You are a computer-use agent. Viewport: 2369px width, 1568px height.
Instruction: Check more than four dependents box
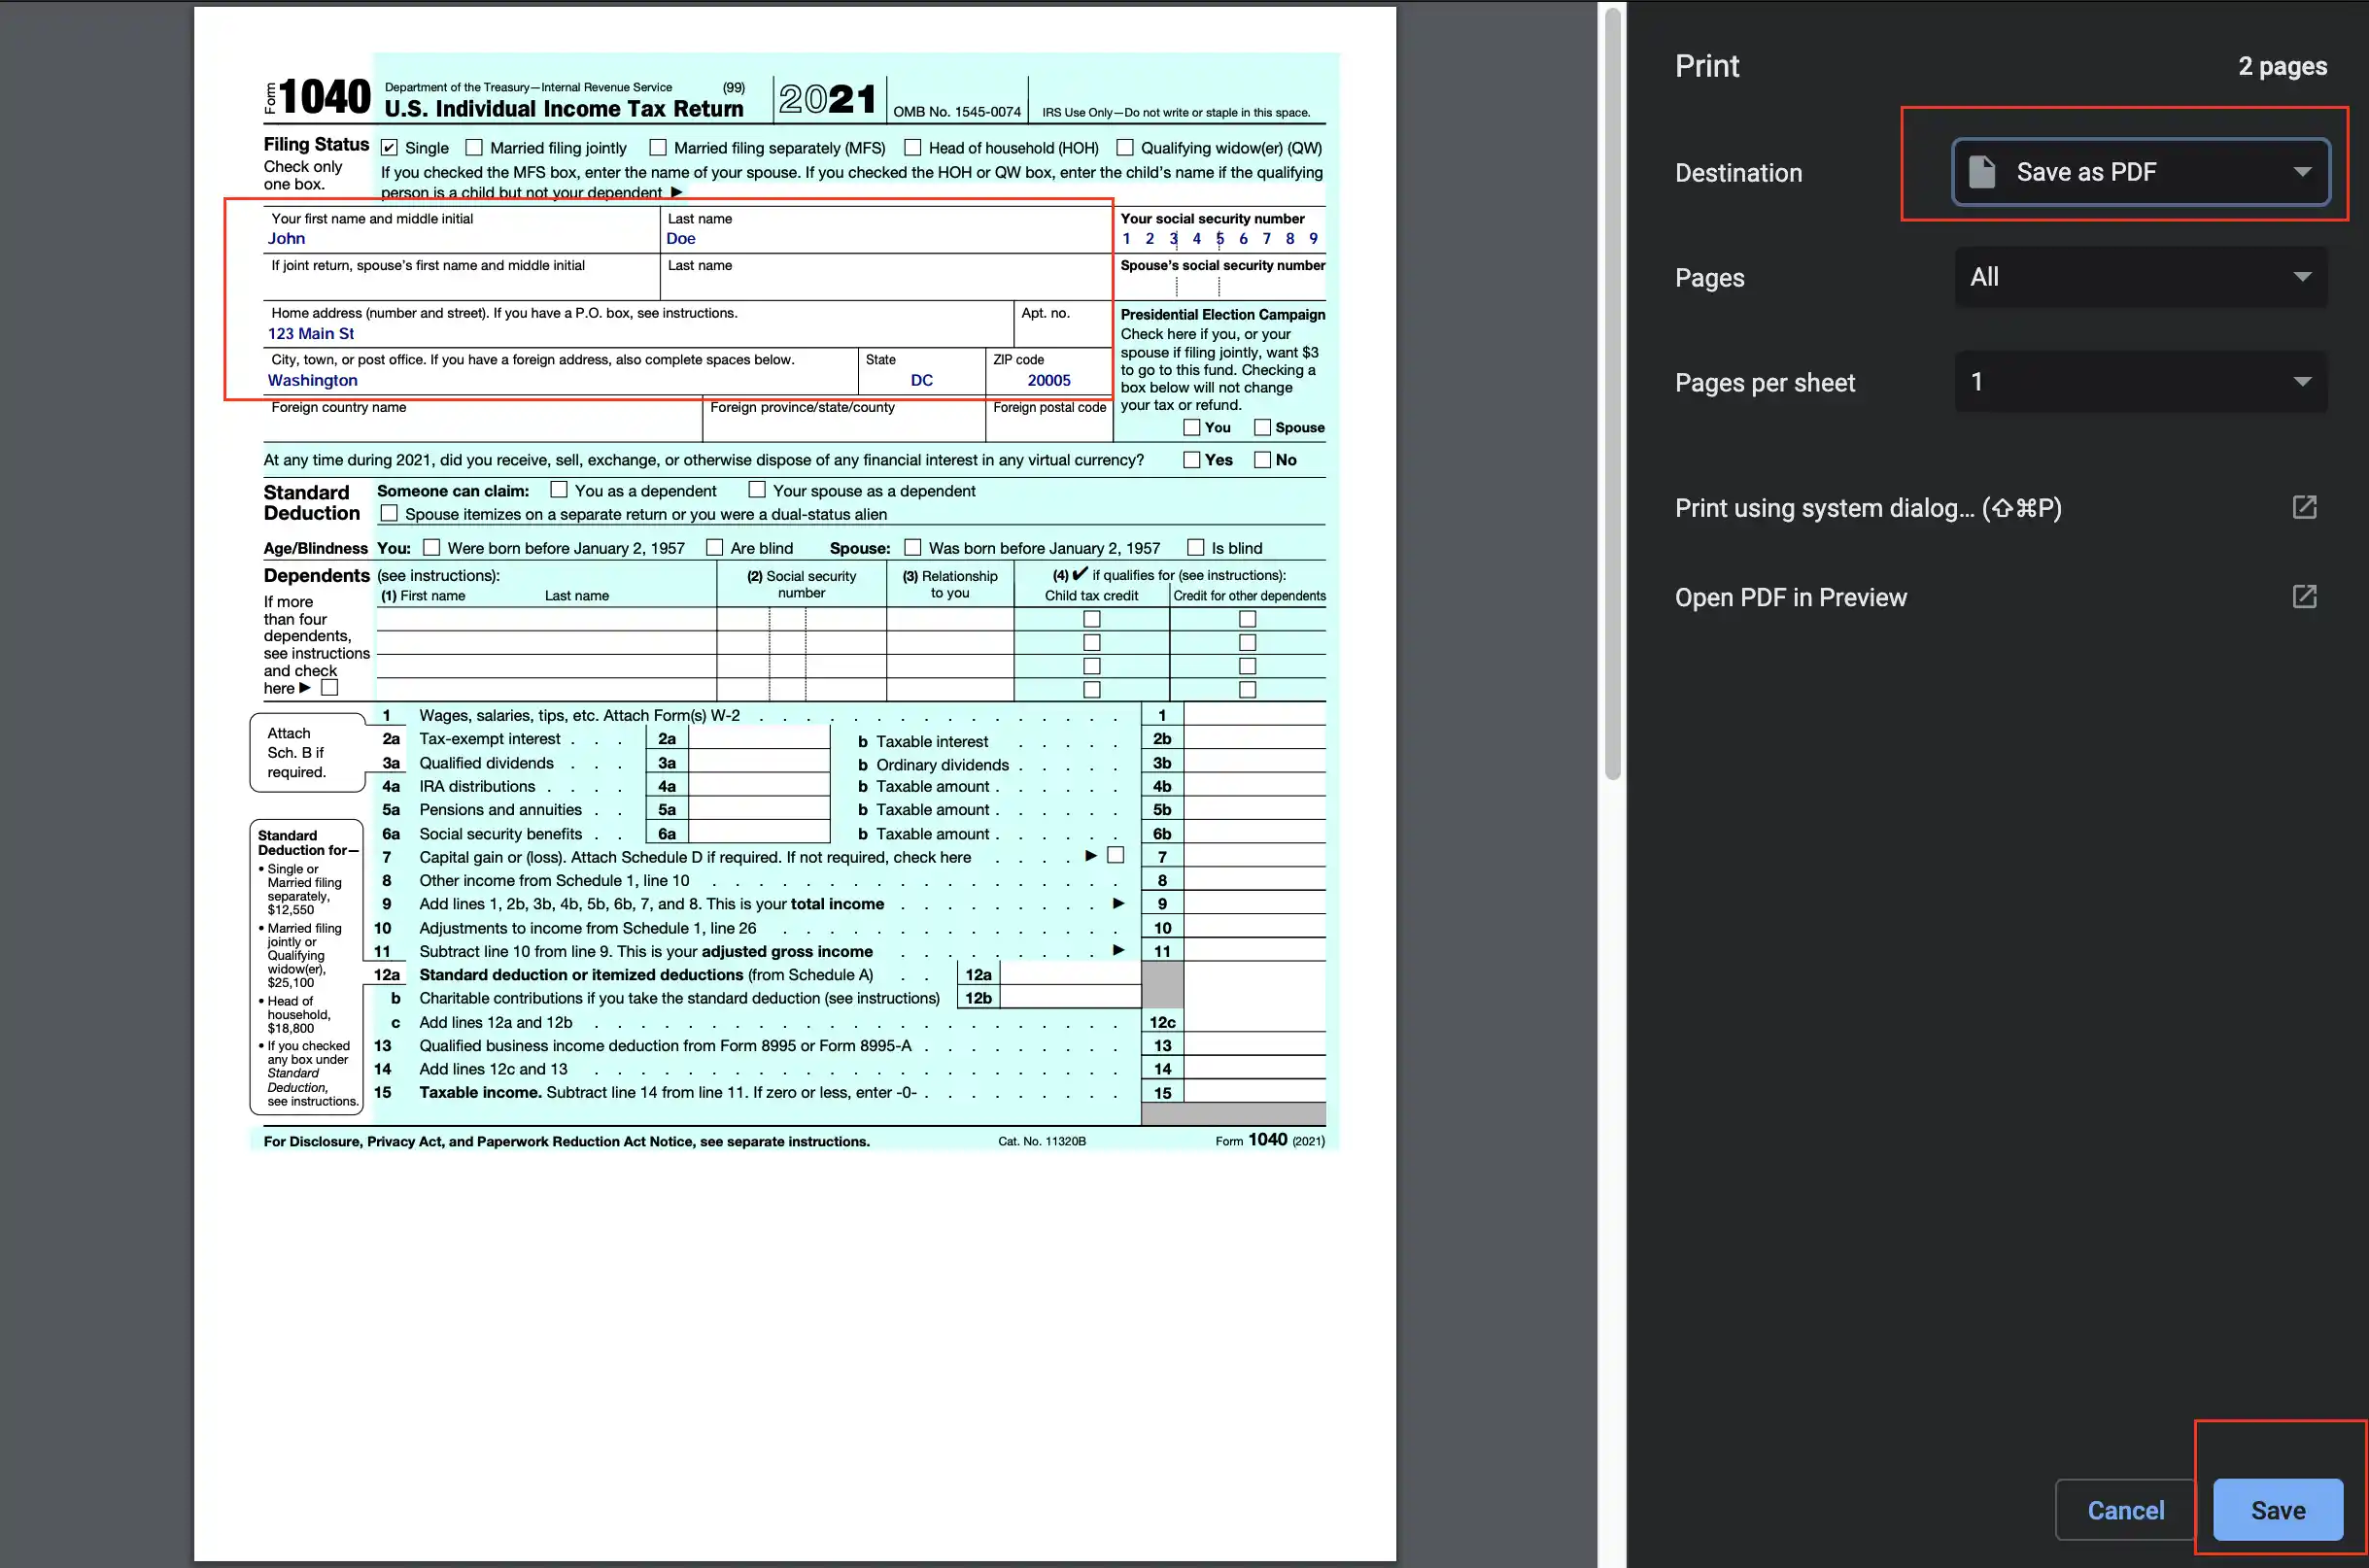tap(329, 688)
